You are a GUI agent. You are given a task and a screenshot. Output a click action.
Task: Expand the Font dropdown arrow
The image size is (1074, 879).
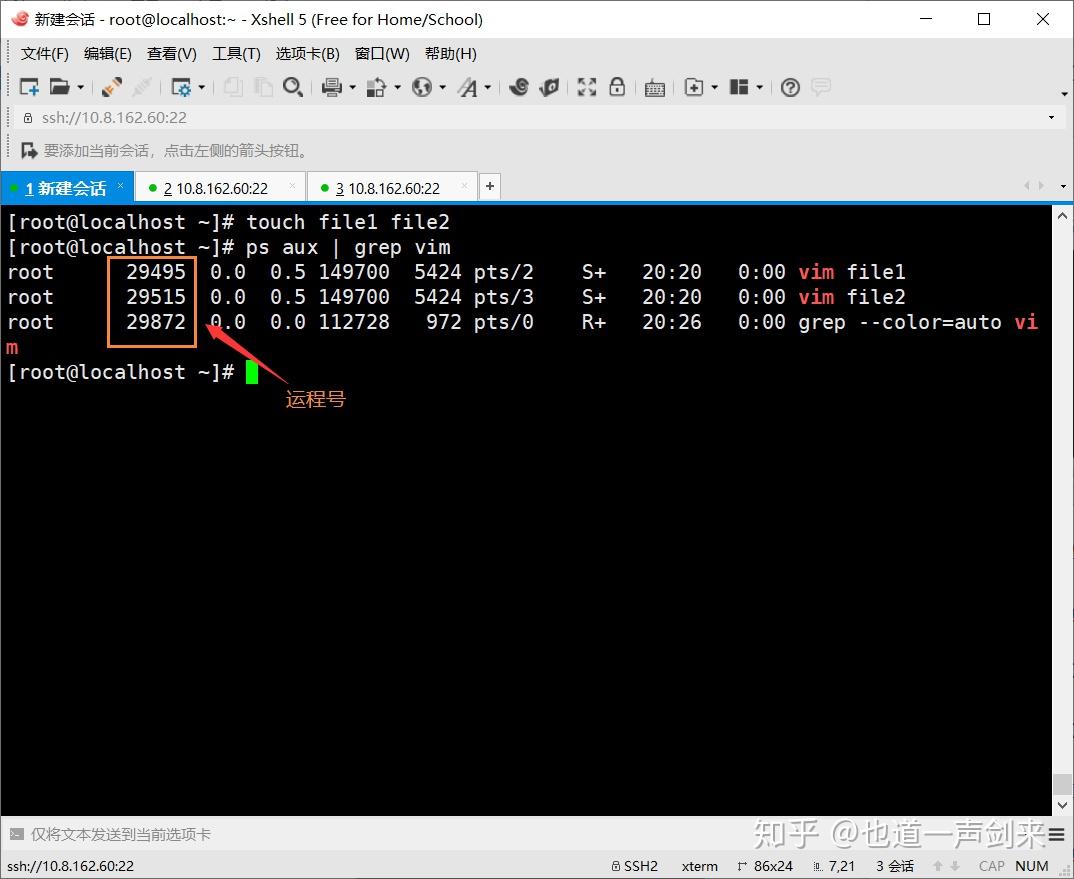488,88
